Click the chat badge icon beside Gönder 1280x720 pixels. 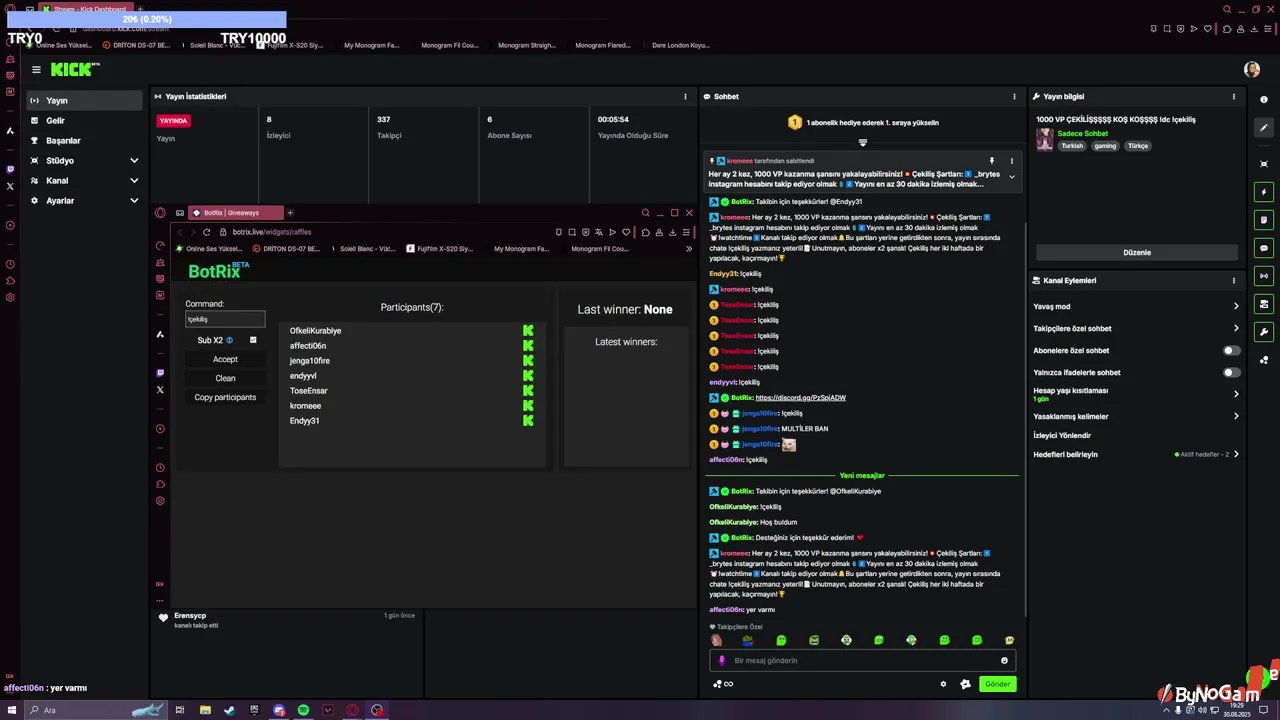click(x=965, y=684)
